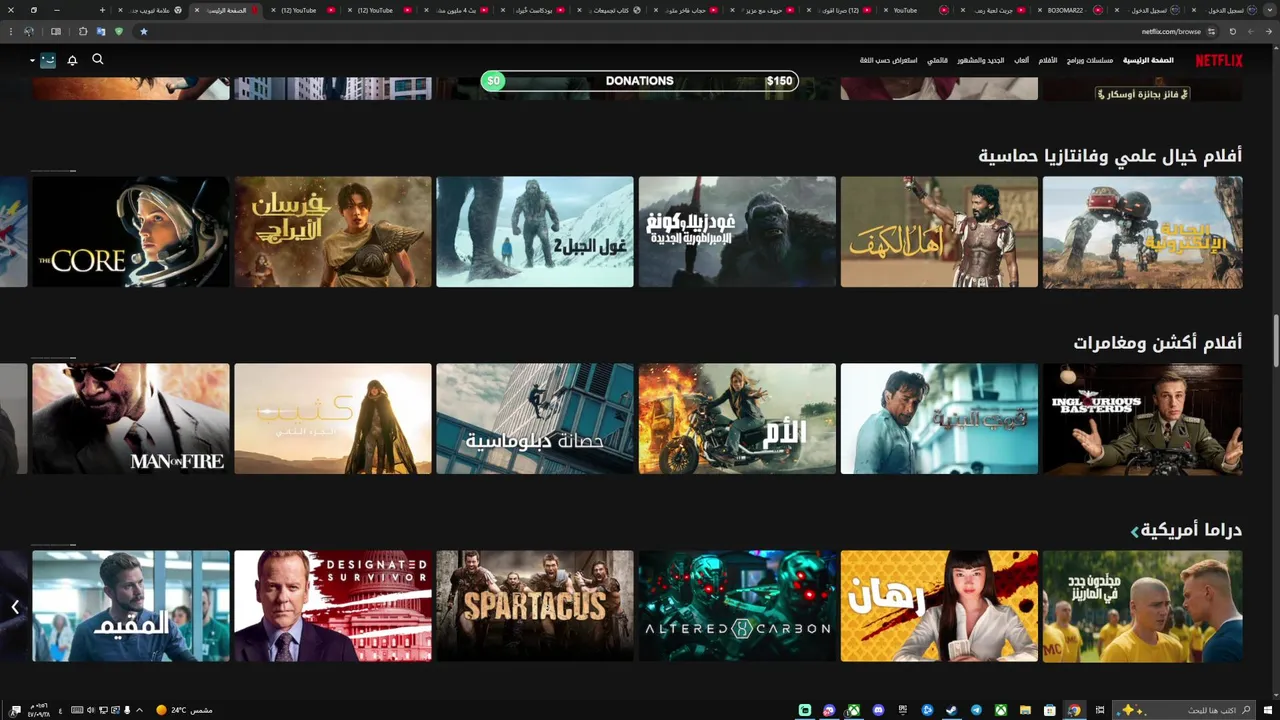
Task: Open Man on Fire thumbnail
Action: pos(131,419)
